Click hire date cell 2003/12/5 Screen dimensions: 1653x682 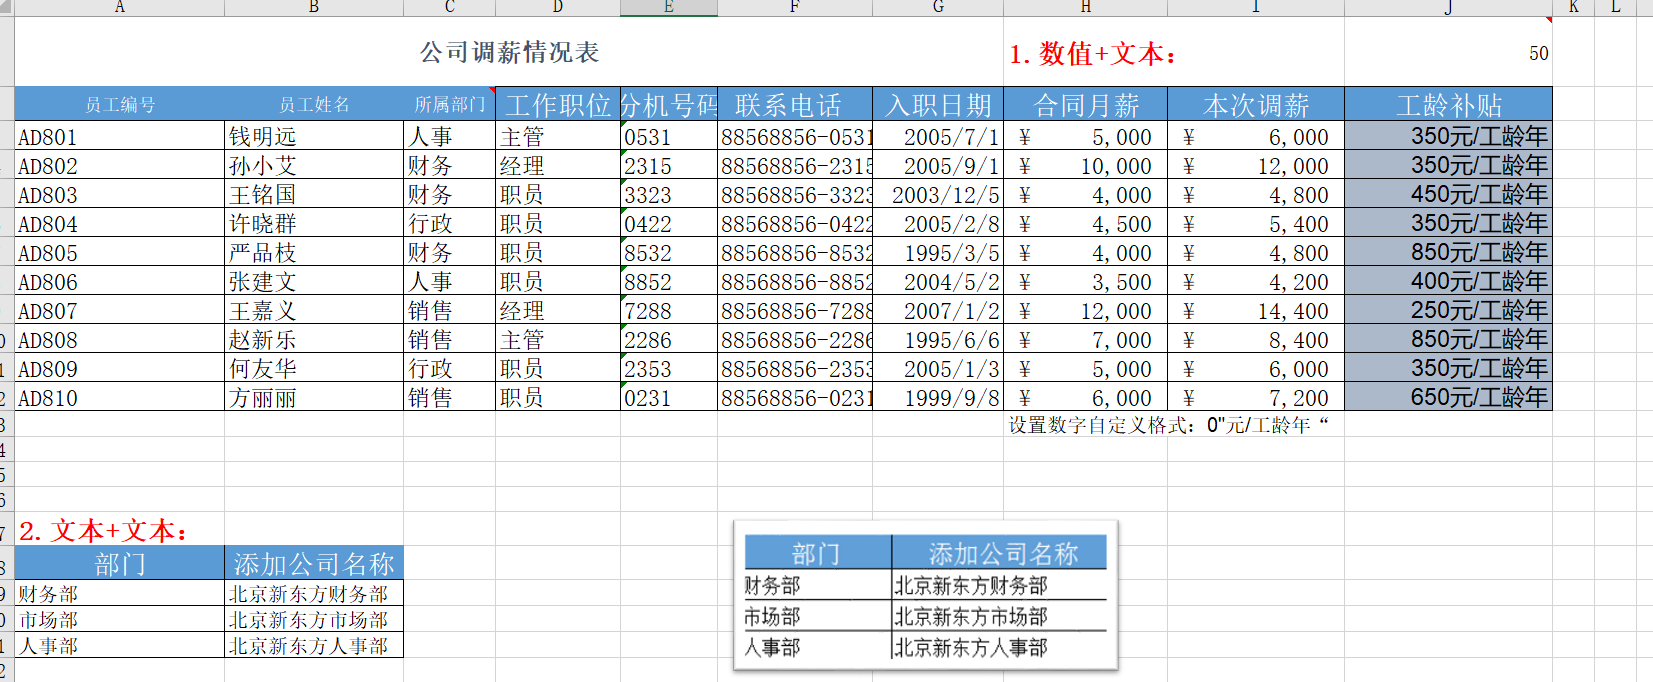[938, 195]
